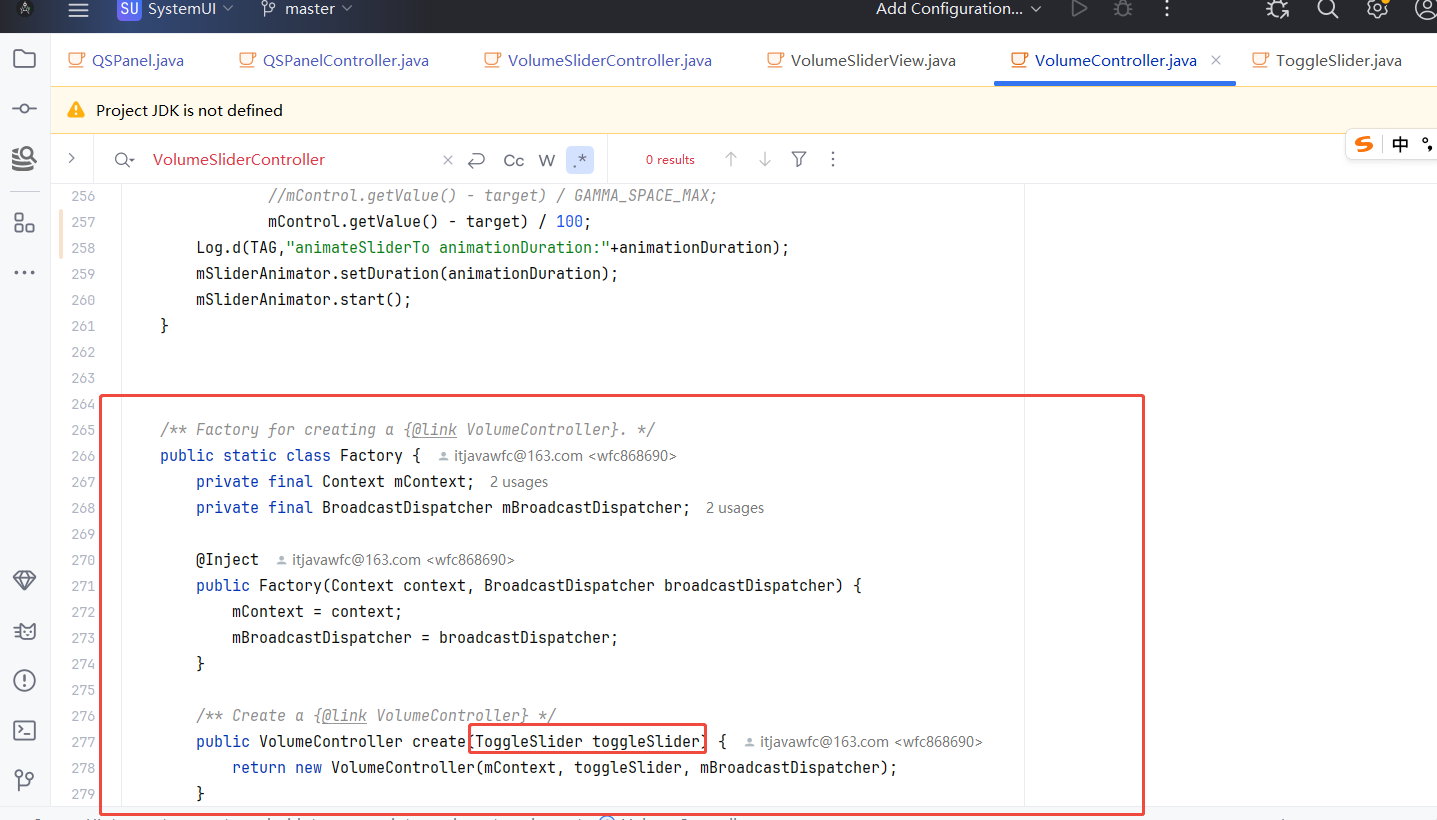
Task: Open the IDE settings gear
Action: (1377, 9)
